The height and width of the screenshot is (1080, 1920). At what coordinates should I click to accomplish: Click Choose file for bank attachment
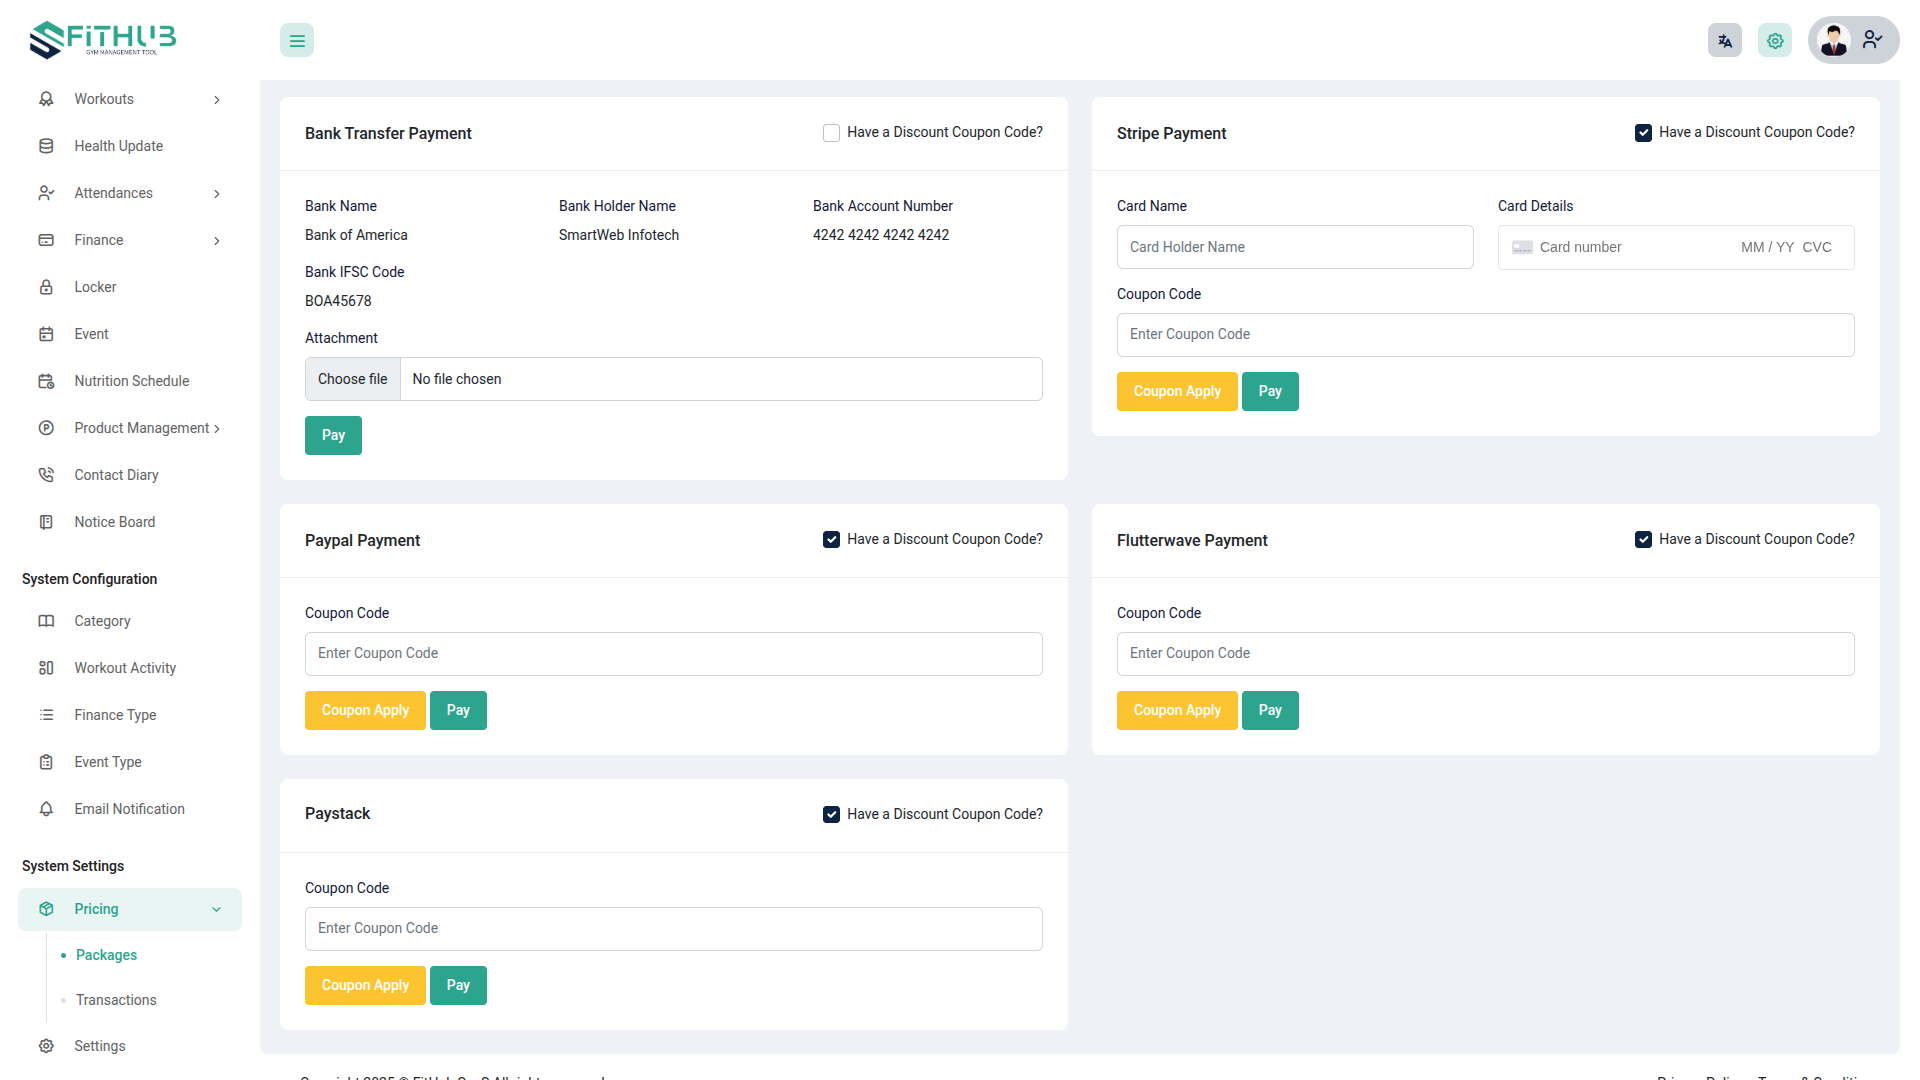click(x=353, y=380)
